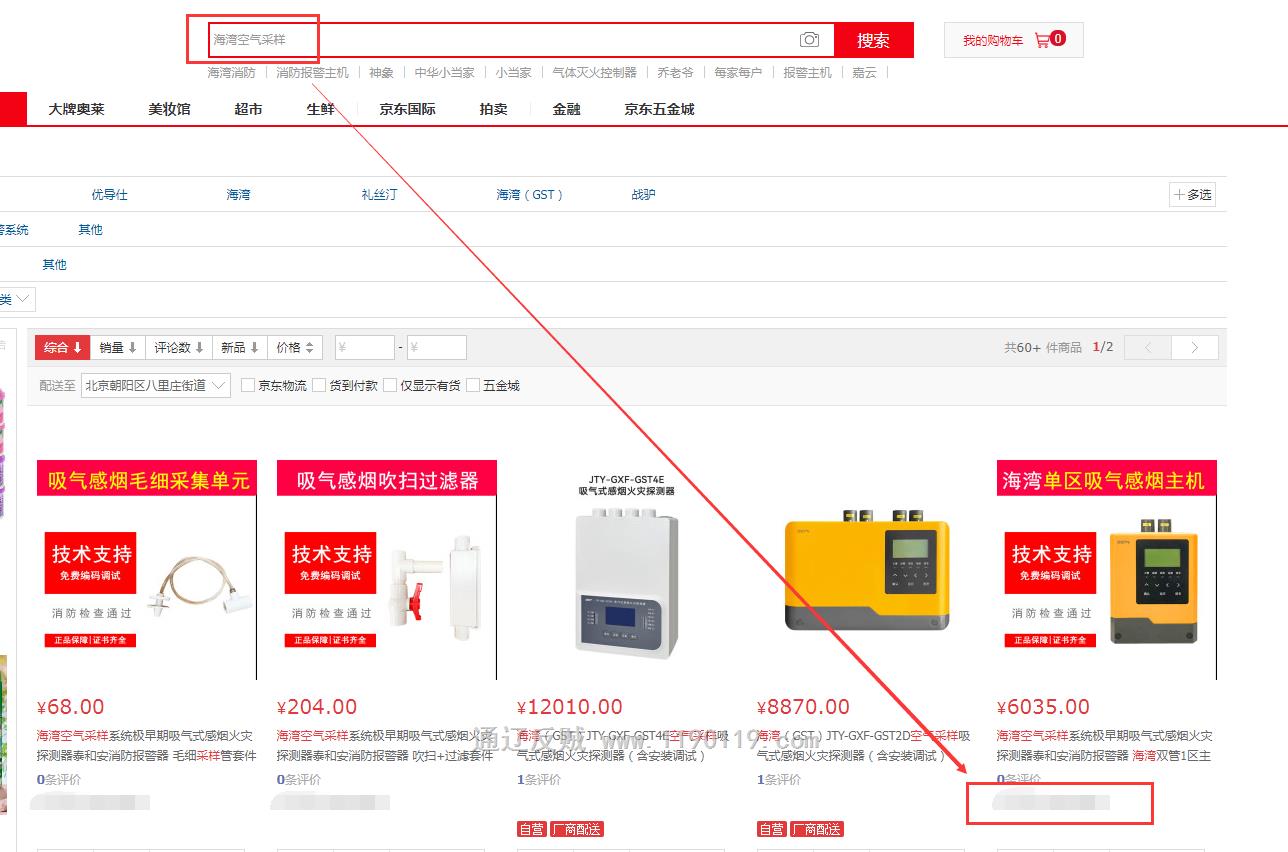Open product title priced ¥6035.00

1105,746
